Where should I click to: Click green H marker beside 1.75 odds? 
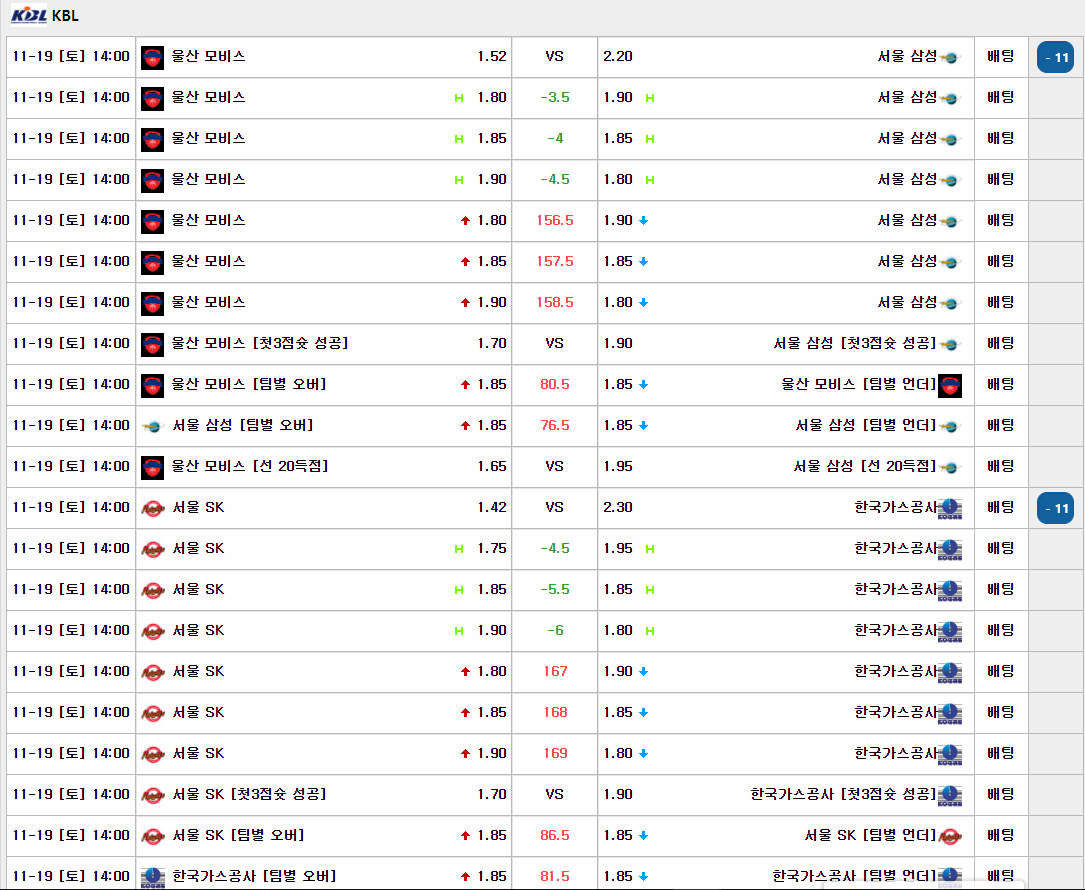point(459,549)
